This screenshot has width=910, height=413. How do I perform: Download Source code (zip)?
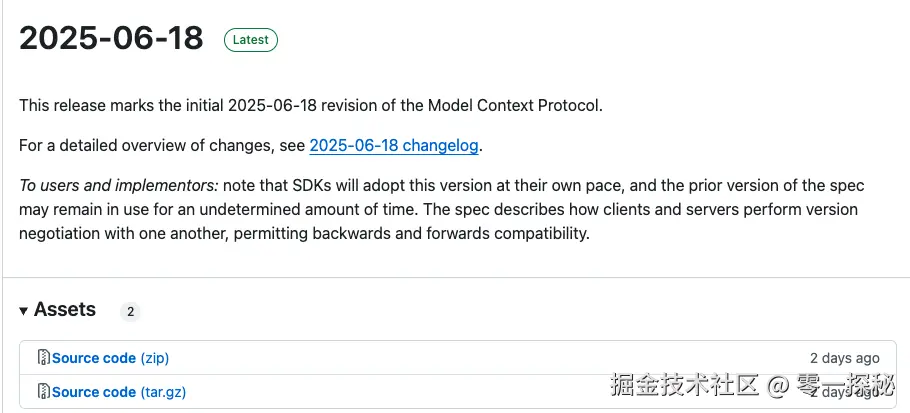(x=110, y=358)
